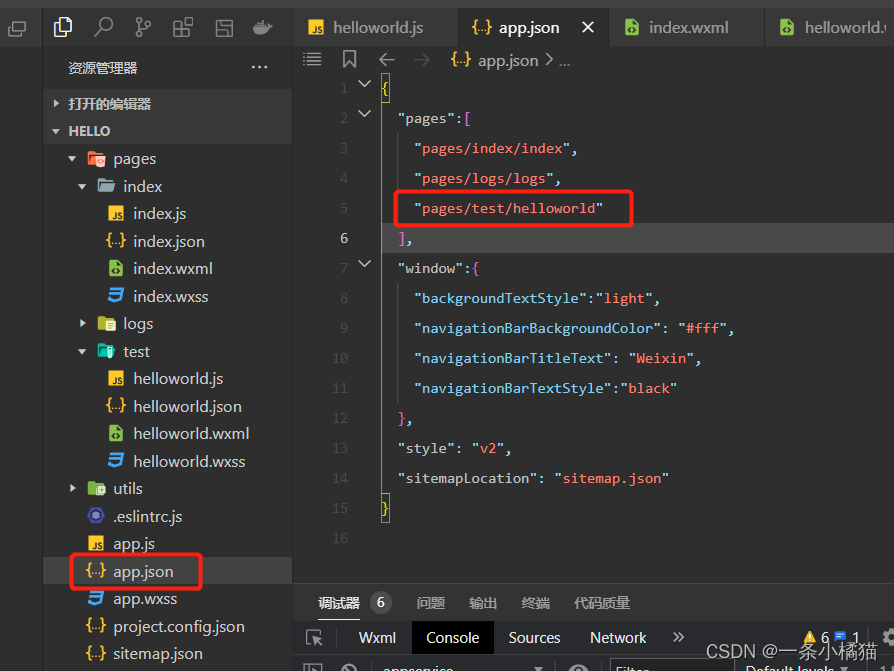
Task: Open the Search view icon
Action: click(x=103, y=27)
